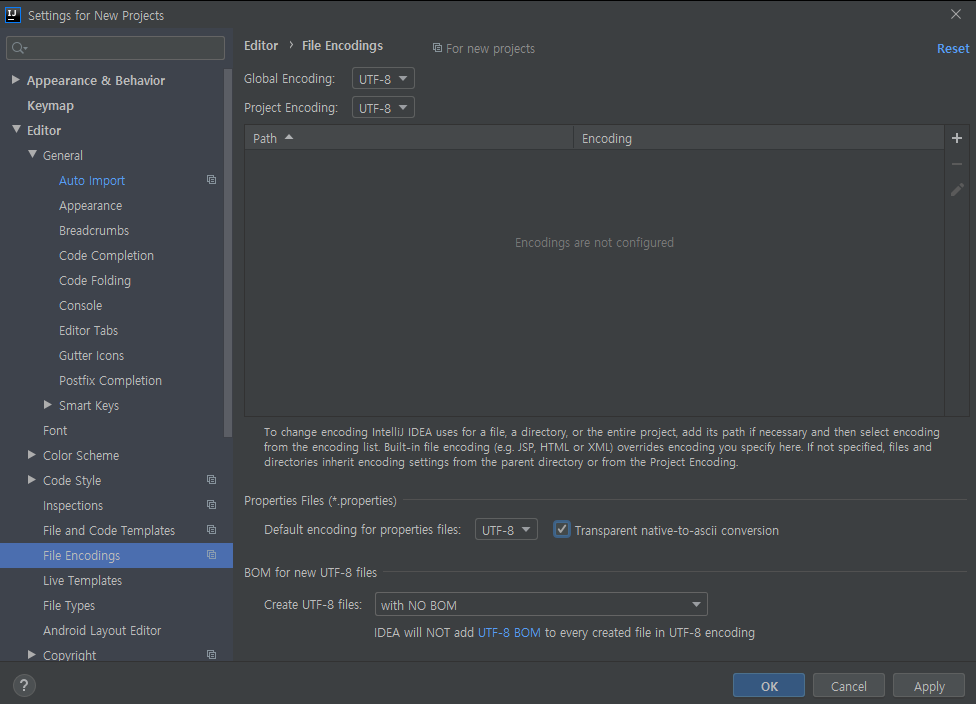Focus the settings search field

(x=115, y=48)
